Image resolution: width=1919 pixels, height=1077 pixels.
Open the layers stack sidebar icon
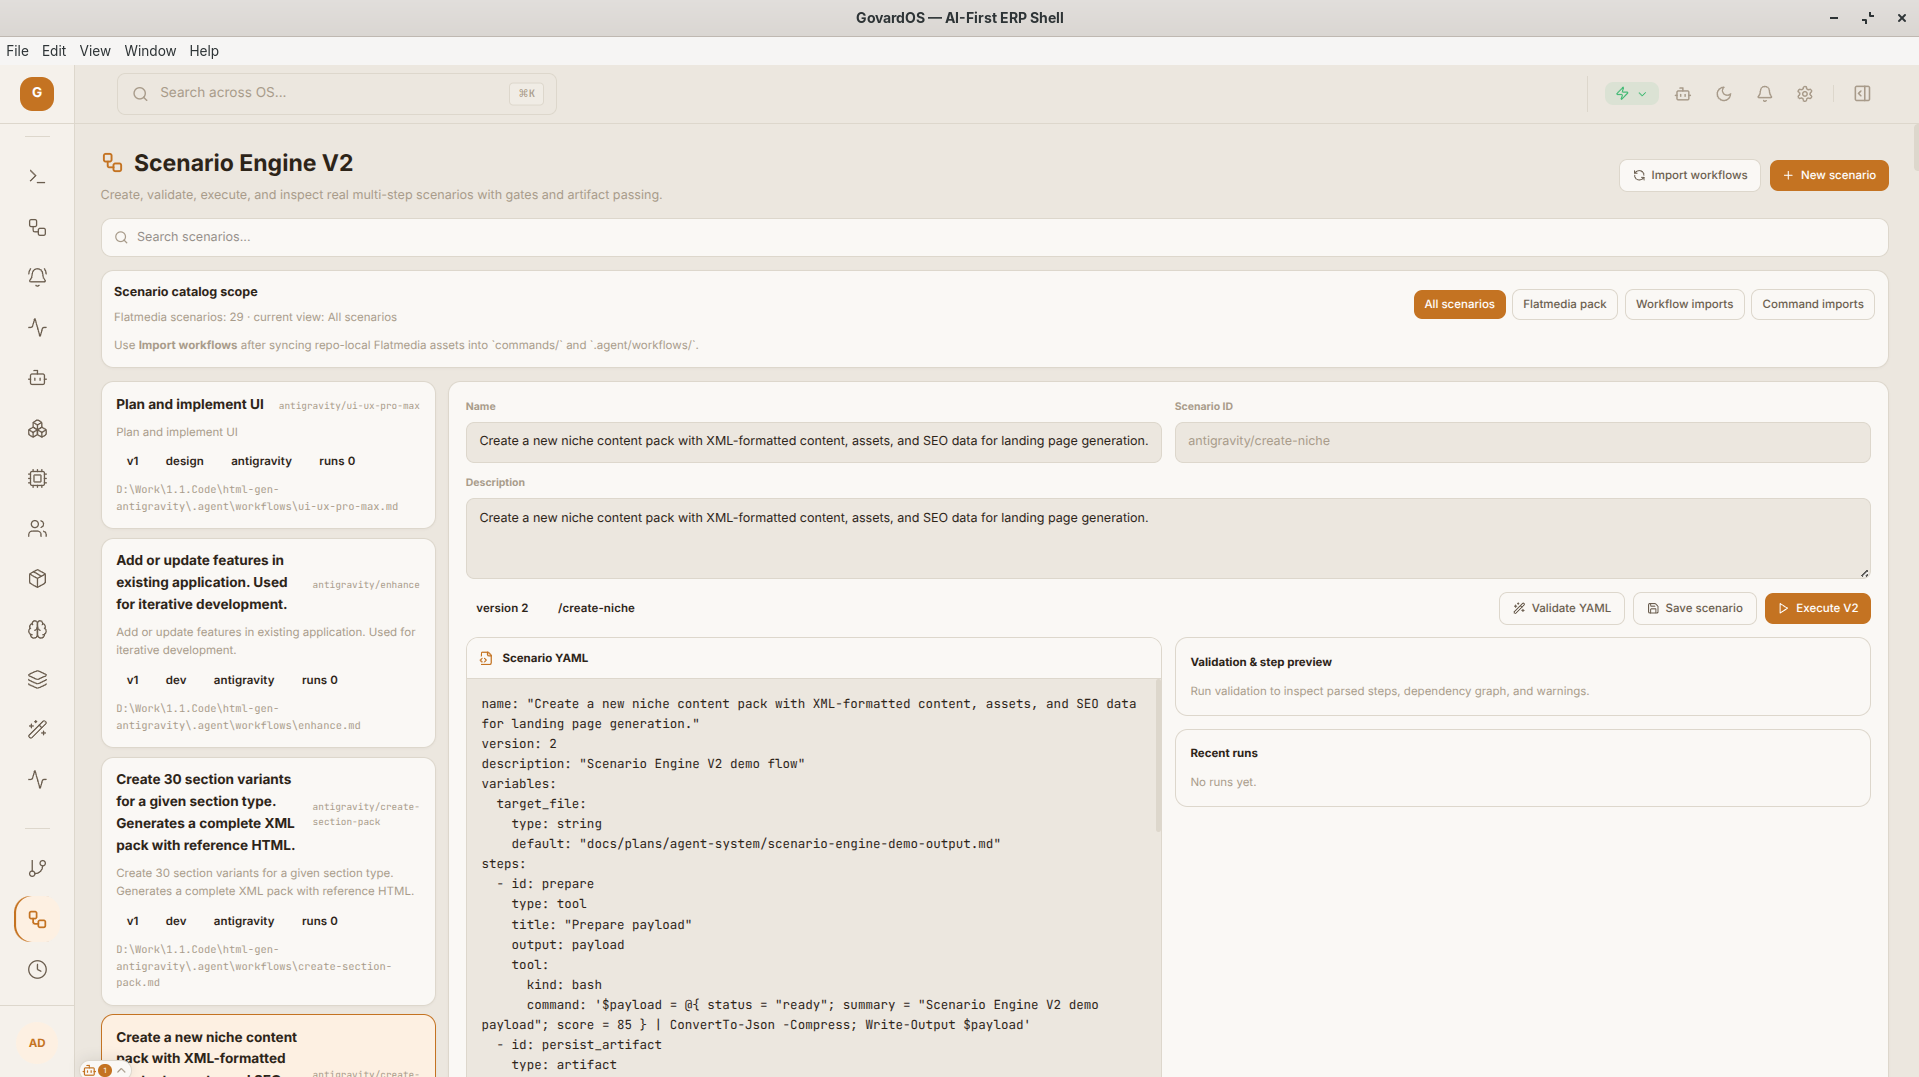click(37, 679)
